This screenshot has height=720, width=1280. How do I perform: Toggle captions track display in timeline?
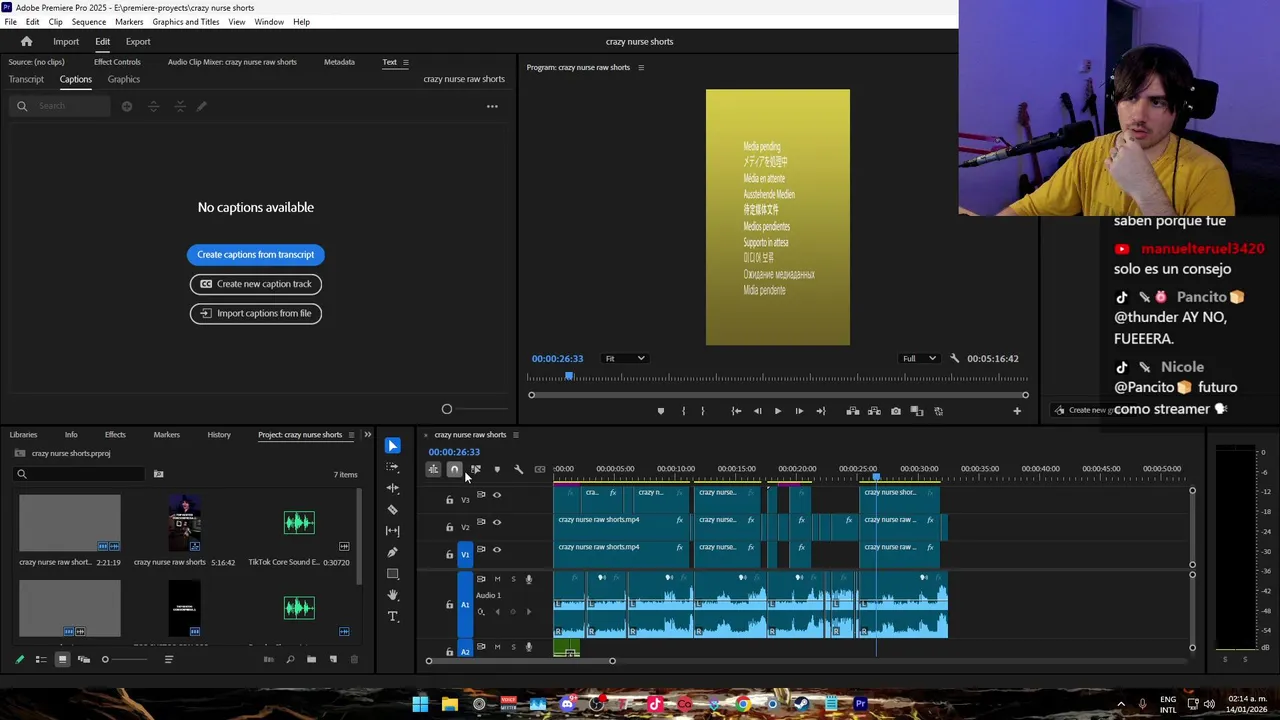coord(540,469)
